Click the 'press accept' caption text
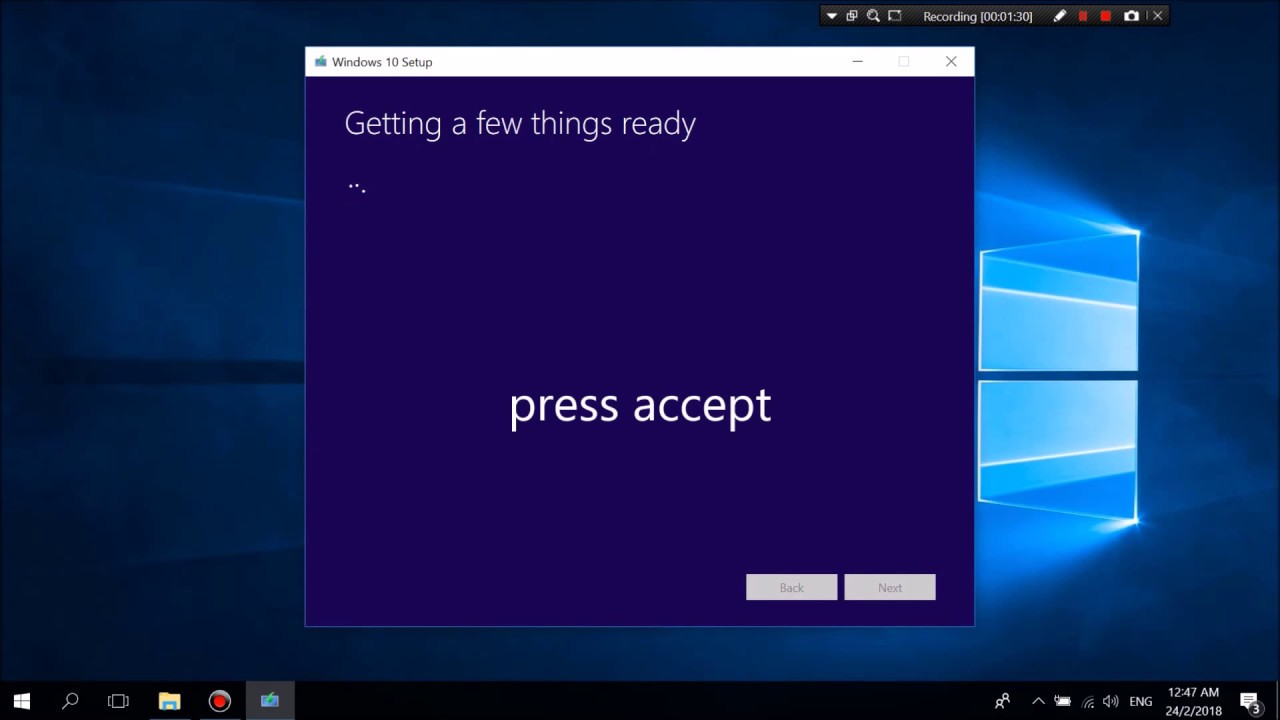 (x=640, y=406)
